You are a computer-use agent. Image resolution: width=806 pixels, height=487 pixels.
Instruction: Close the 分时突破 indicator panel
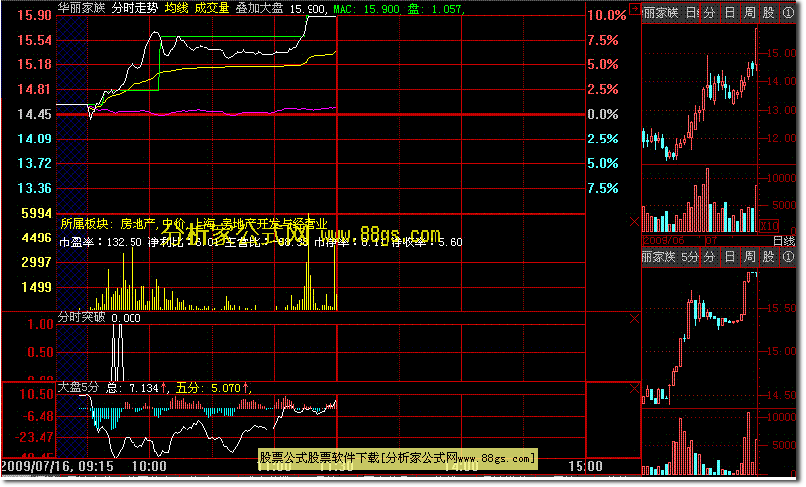(x=634, y=319)
